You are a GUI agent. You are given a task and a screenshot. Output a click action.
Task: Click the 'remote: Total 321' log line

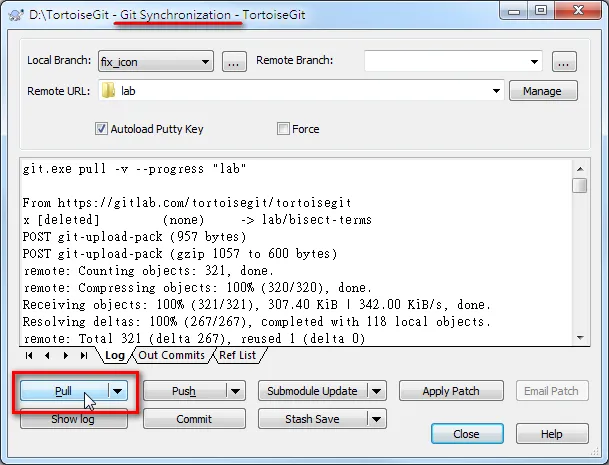point(194,339)
